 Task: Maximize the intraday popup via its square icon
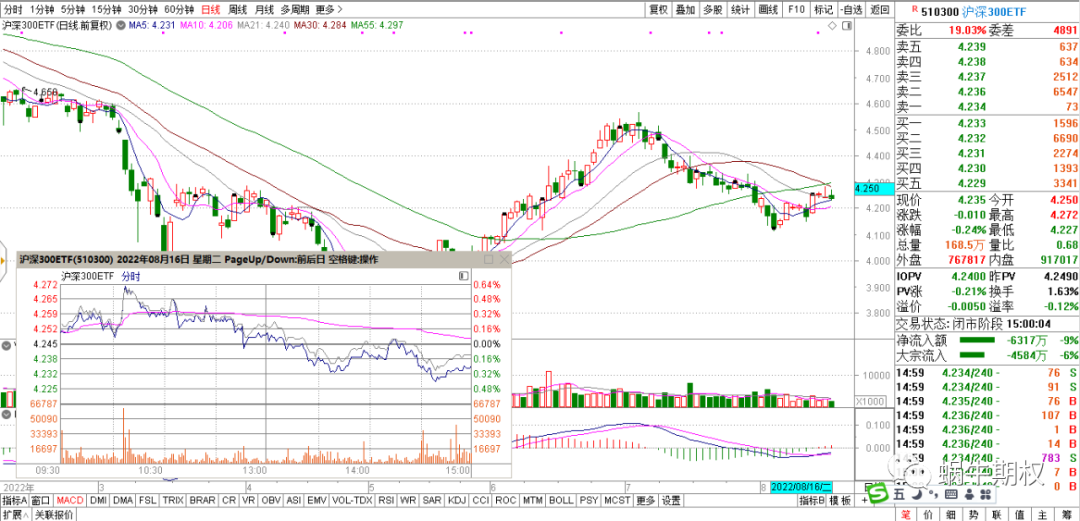tap(488, 258)
